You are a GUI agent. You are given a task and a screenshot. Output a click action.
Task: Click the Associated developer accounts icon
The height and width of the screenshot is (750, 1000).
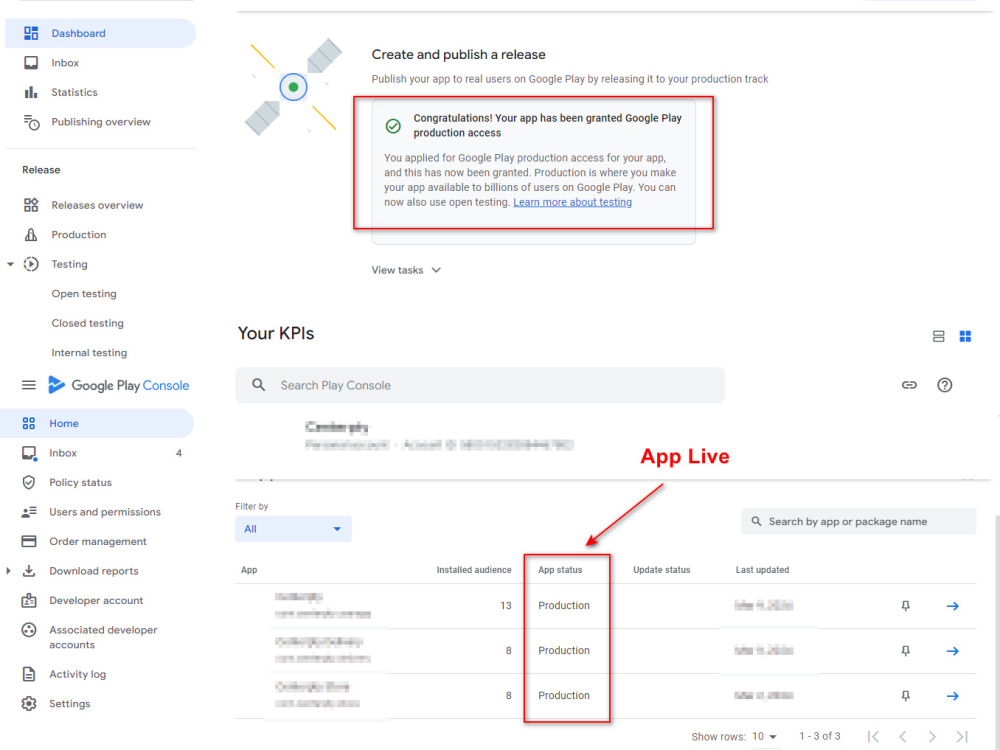pyautogui.click(x=29, y=630)
